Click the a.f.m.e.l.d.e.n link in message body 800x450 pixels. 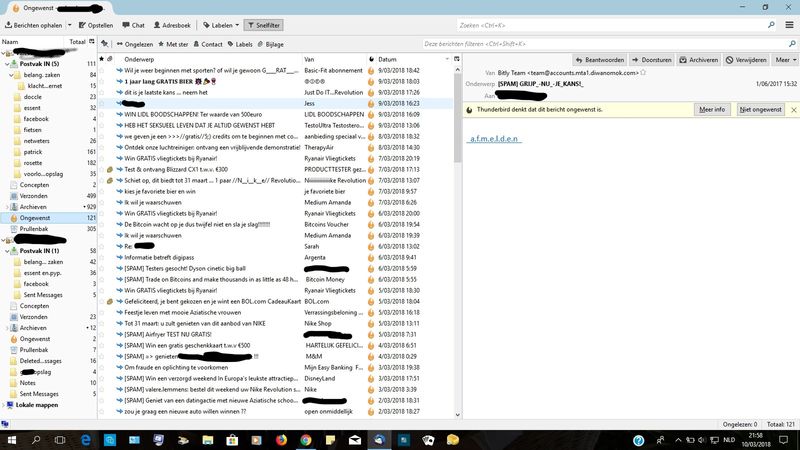tap(494, 138)
